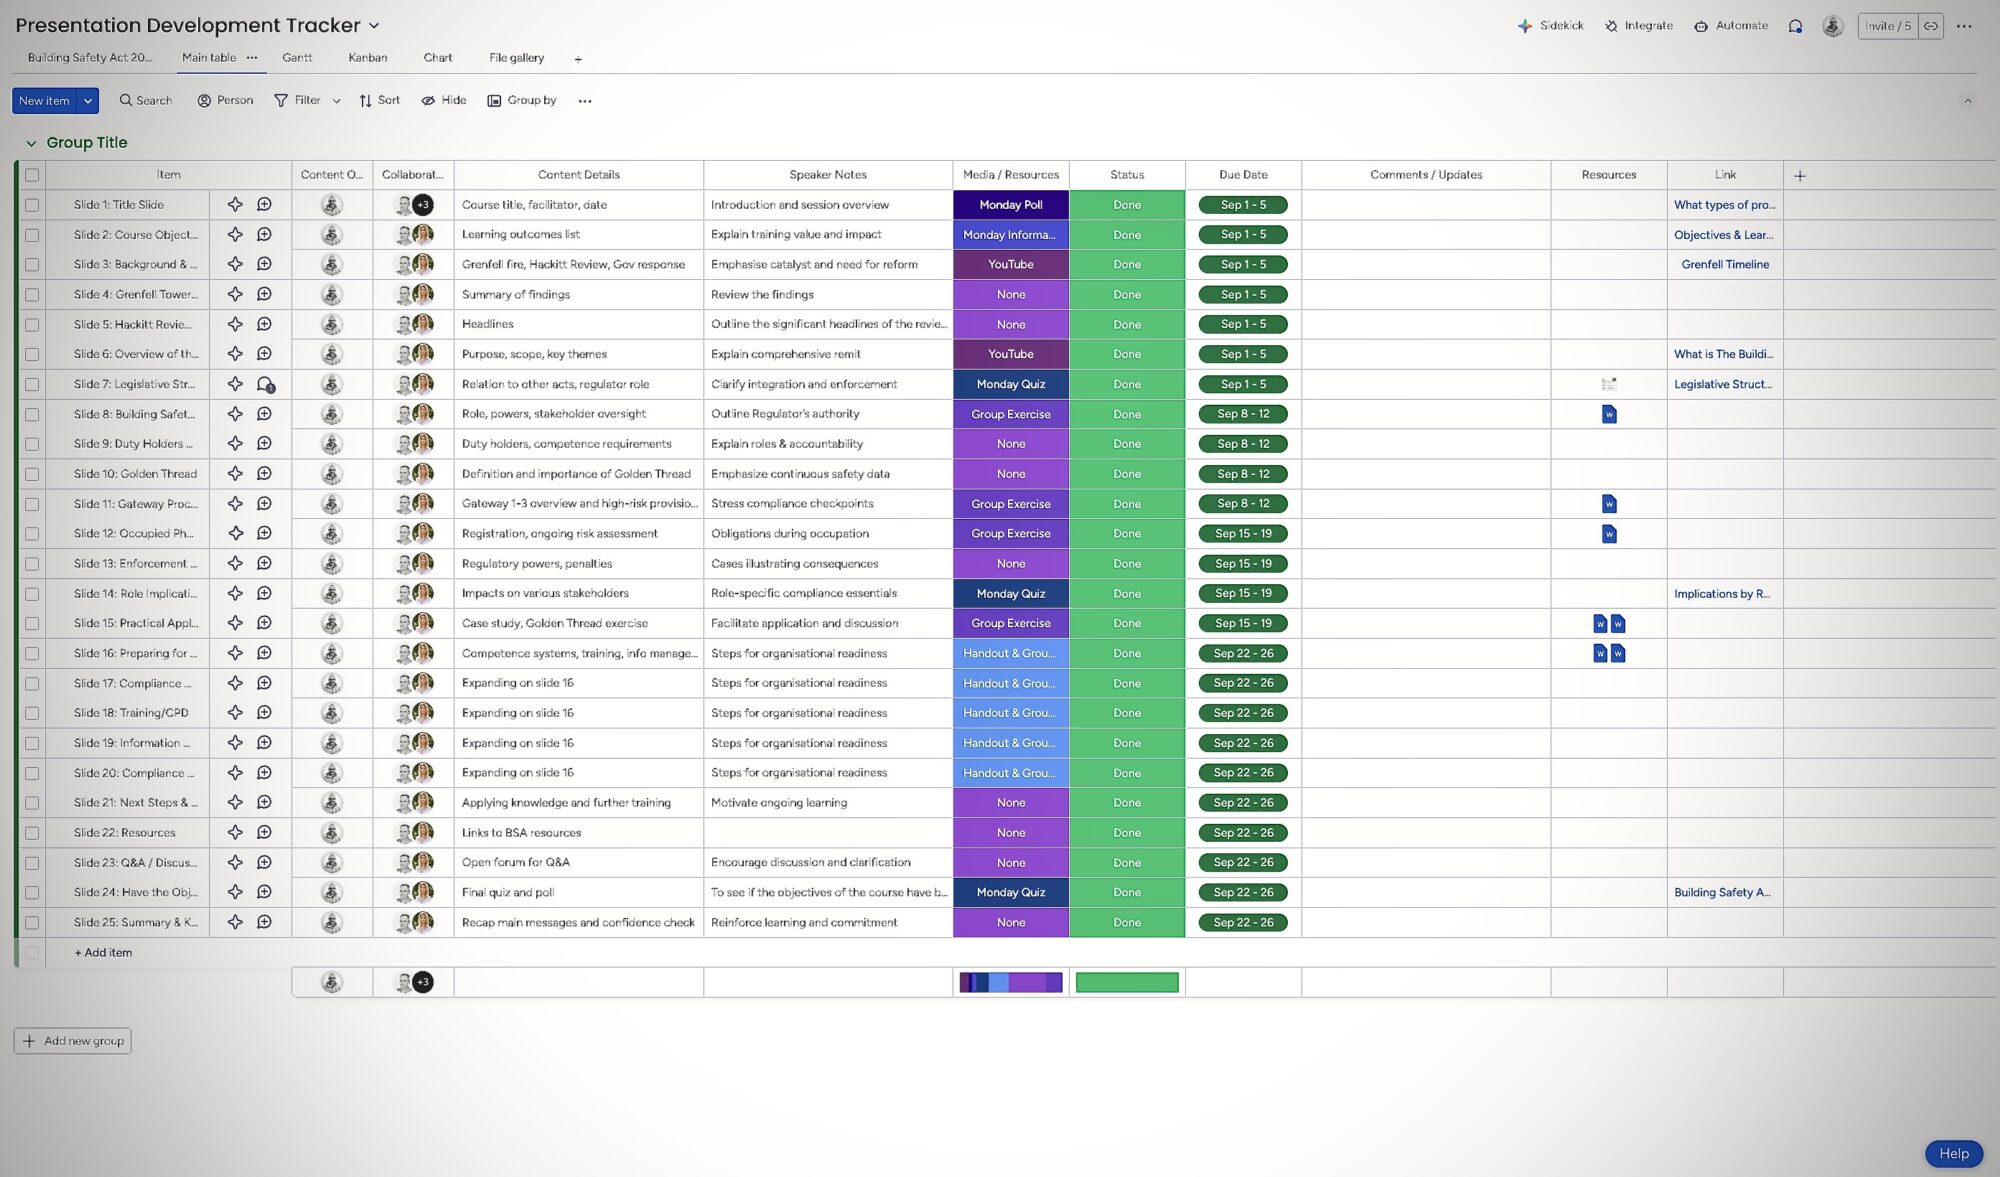The height and width of the screenshot is (1177, 2000).
Task: Add a new column with plus icon
Action: (x=1800, y=175)
